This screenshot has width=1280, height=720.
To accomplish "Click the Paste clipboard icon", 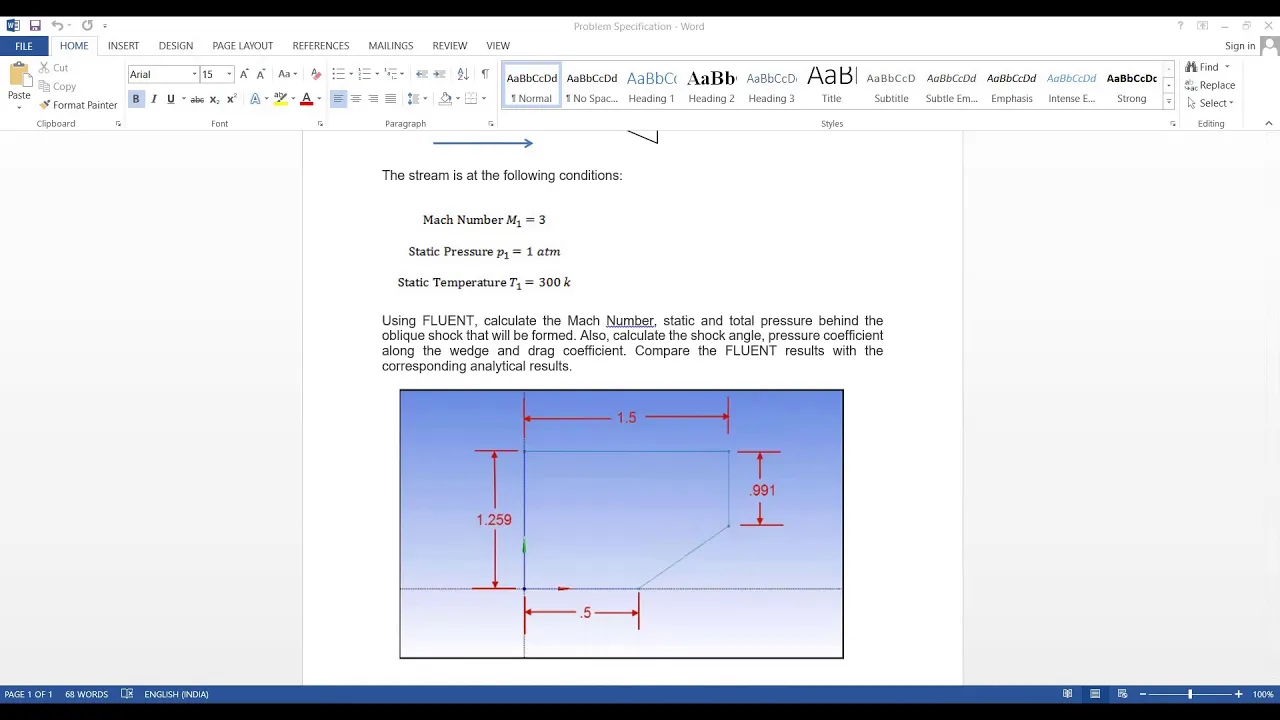I will click(x=19, y=75).
